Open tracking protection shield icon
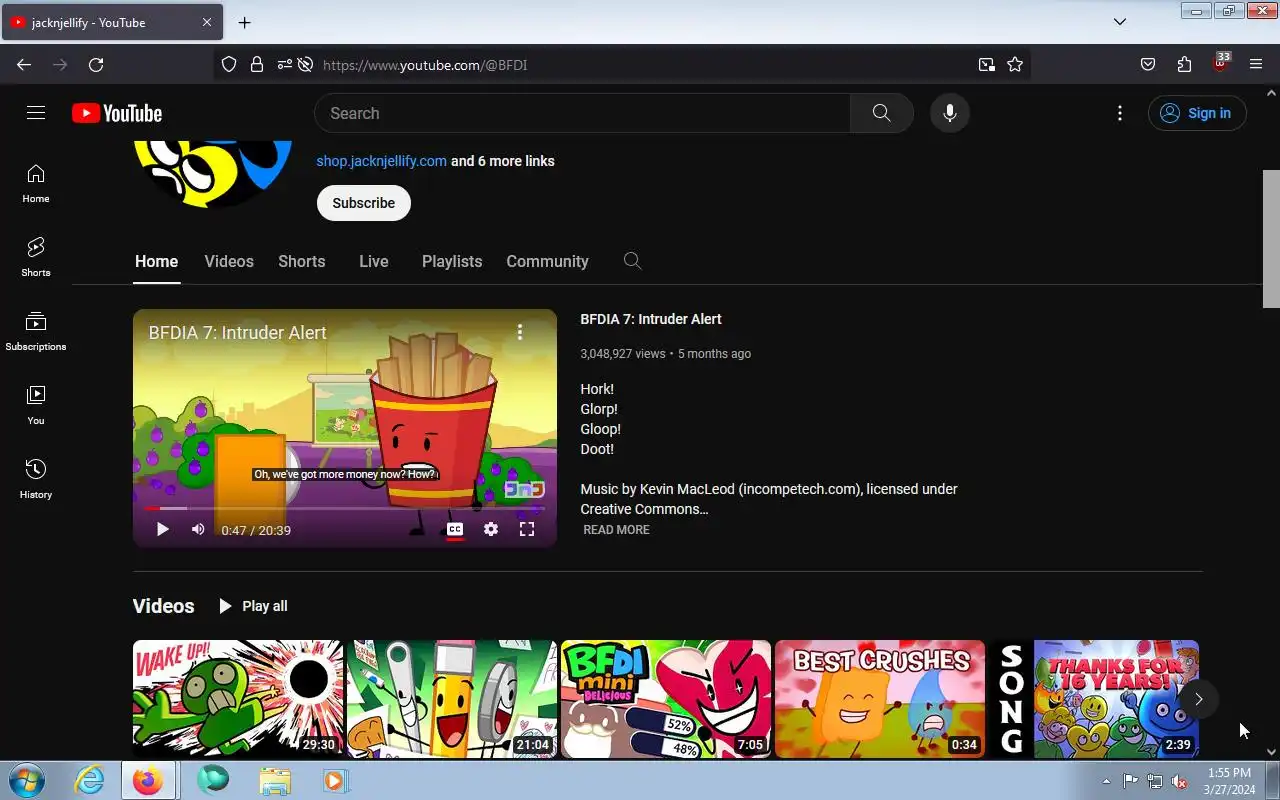 (x=229, y=65)
